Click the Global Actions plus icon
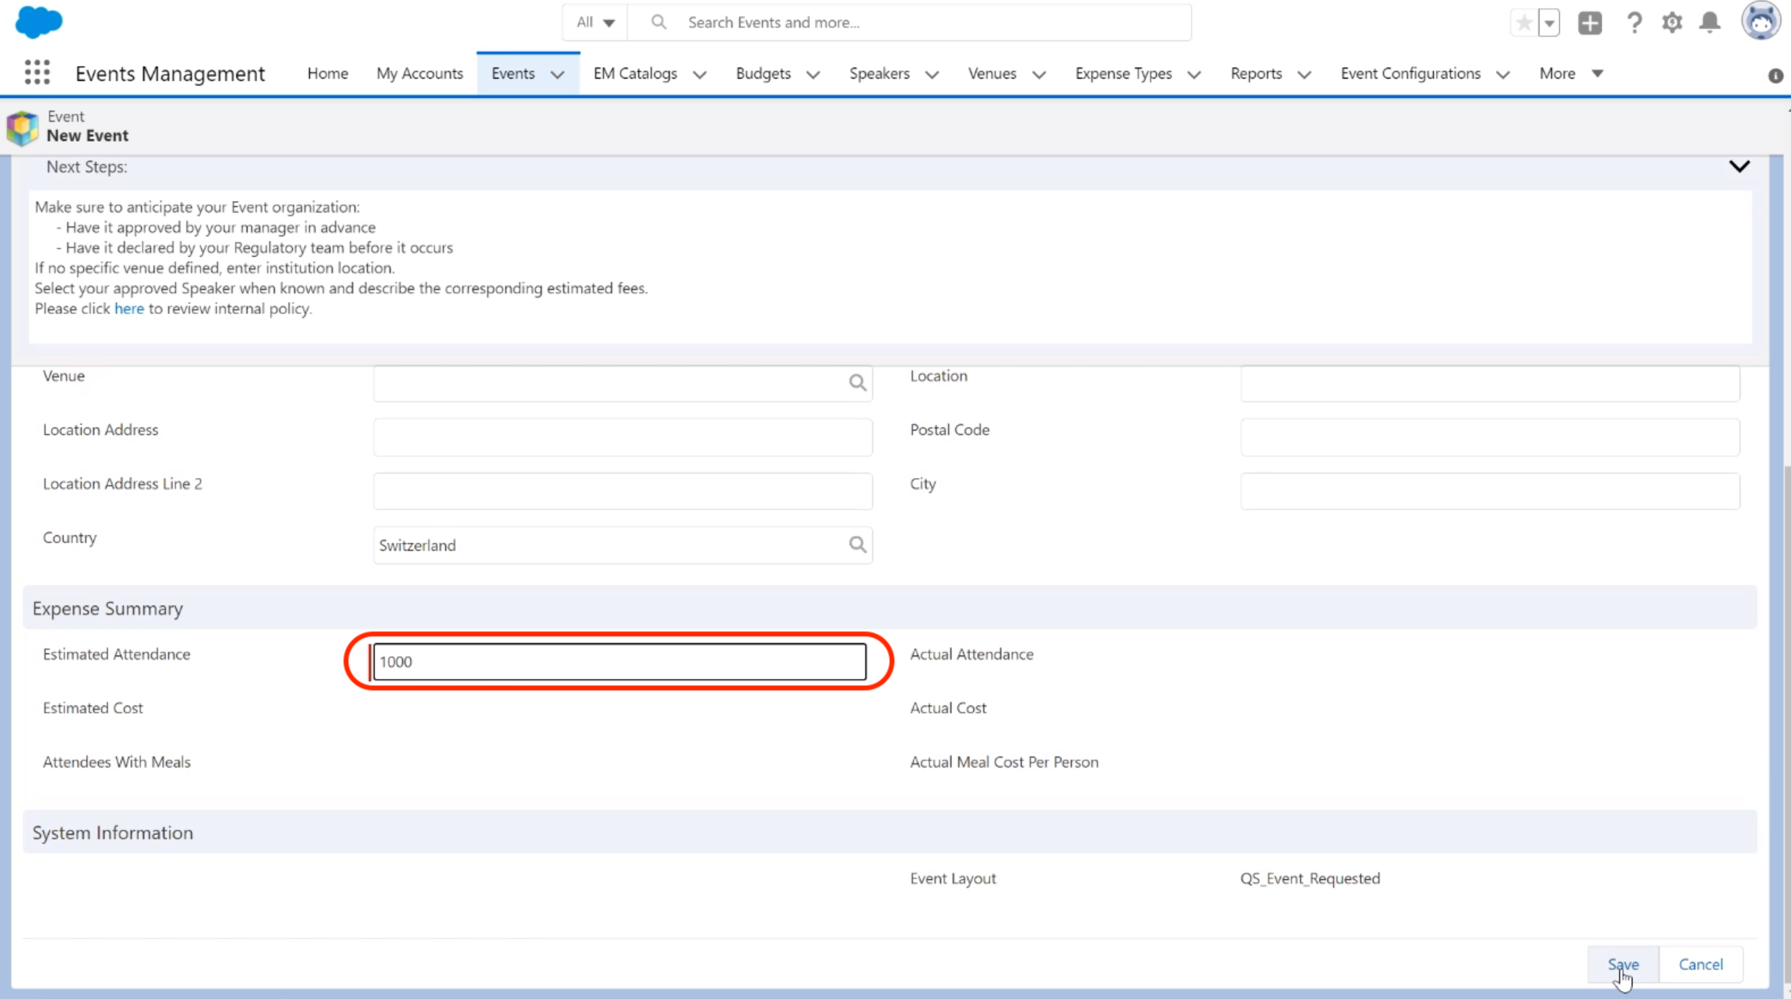 click(1590, 22)
